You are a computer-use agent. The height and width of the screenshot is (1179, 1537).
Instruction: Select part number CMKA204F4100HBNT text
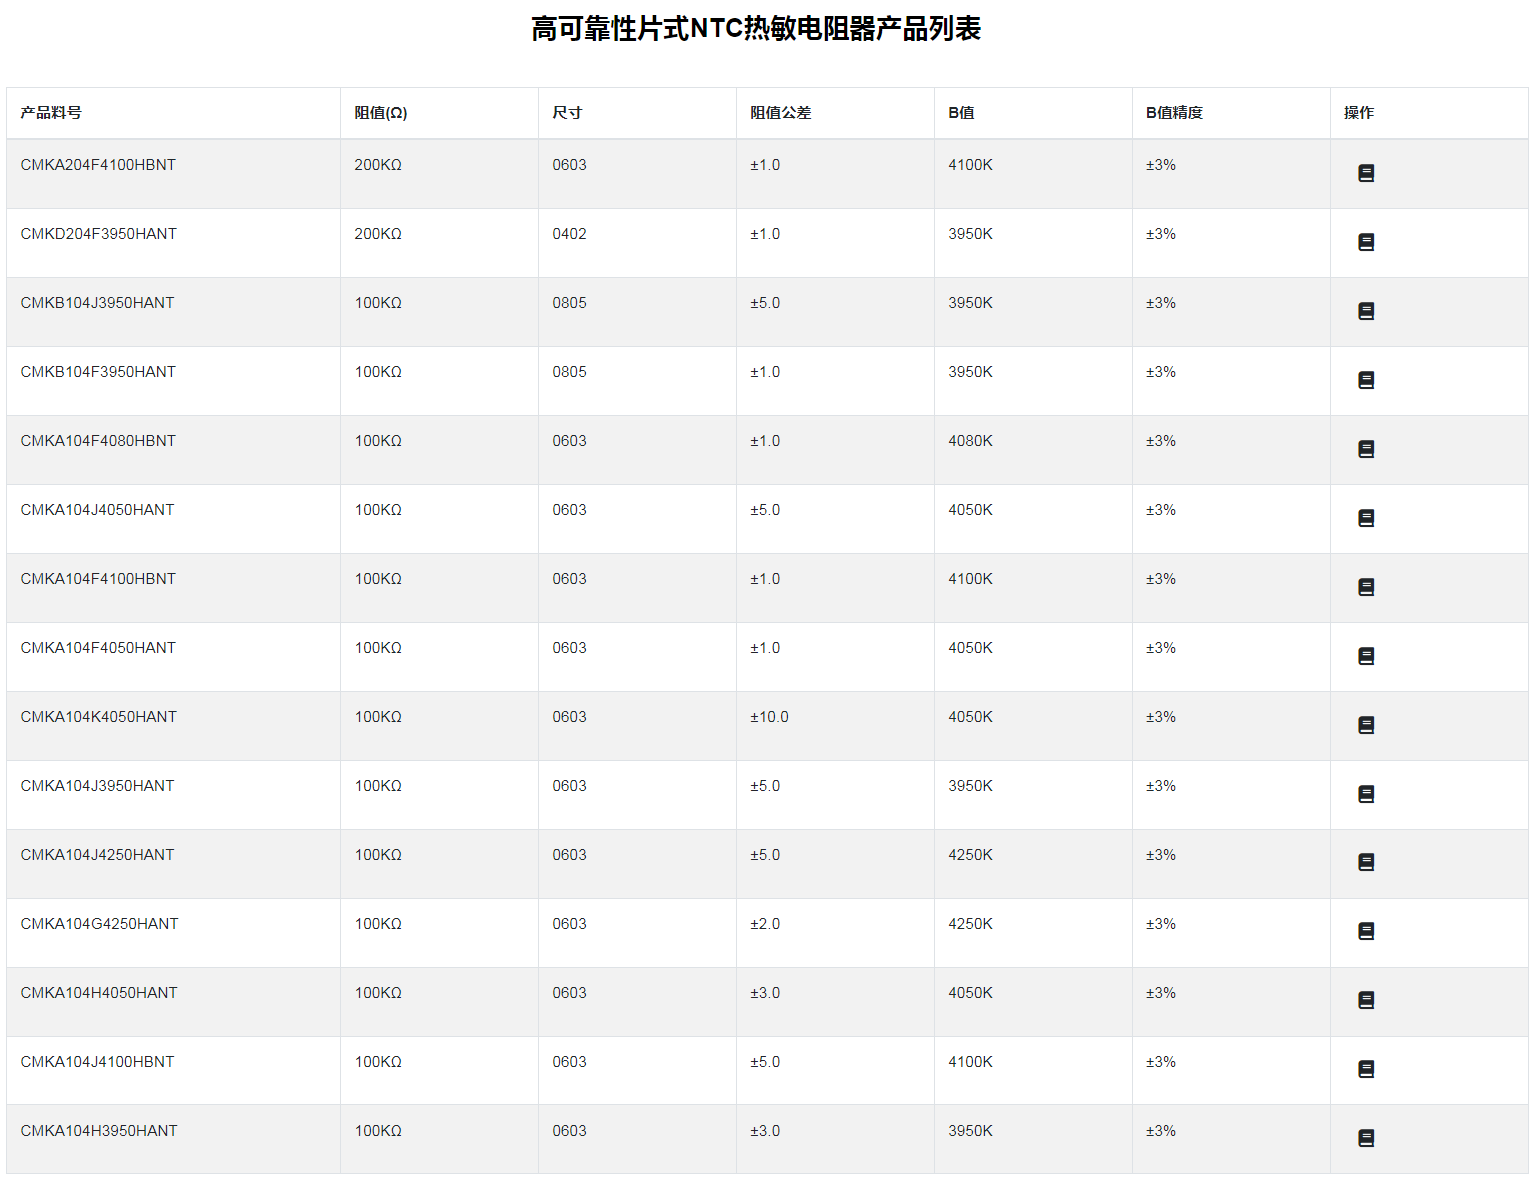coord(98,165)
